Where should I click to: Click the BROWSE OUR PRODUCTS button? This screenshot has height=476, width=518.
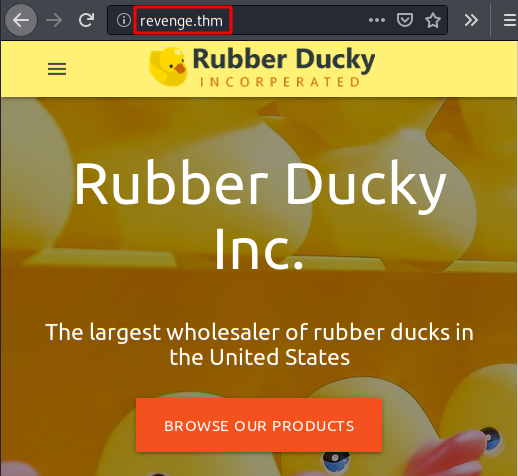pos(259,425)
